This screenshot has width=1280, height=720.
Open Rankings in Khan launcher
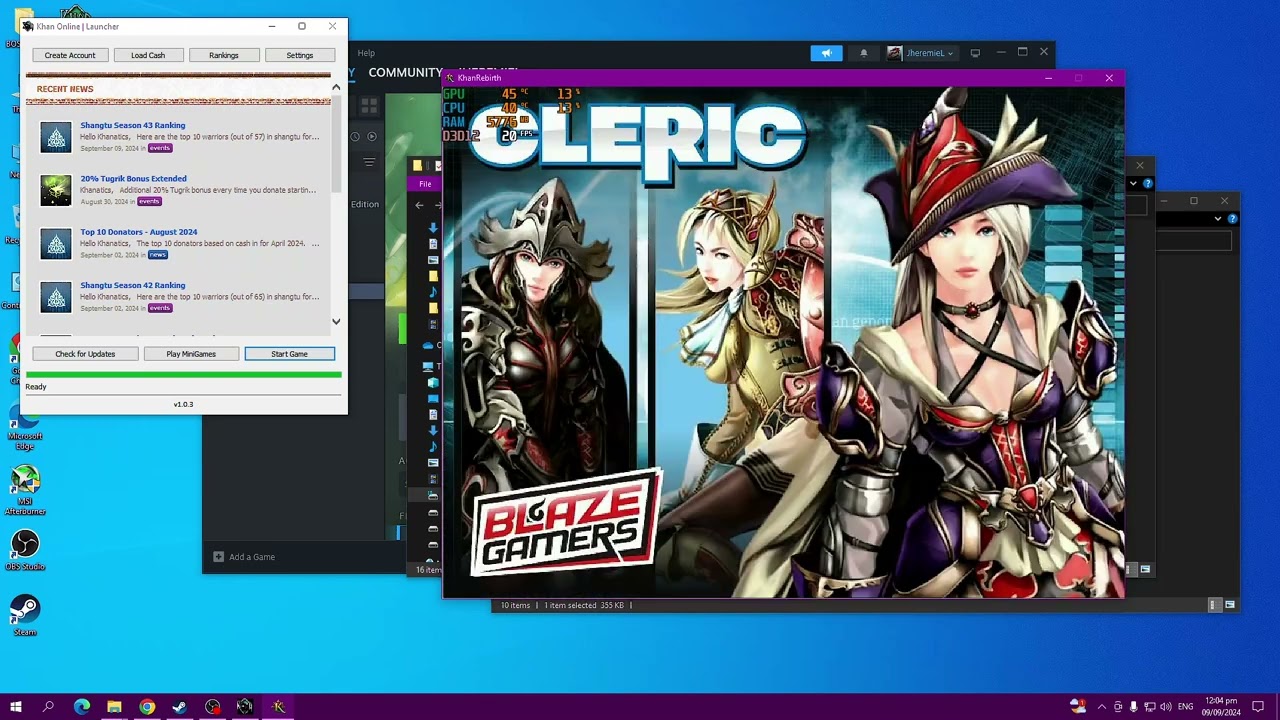point(224,55)
